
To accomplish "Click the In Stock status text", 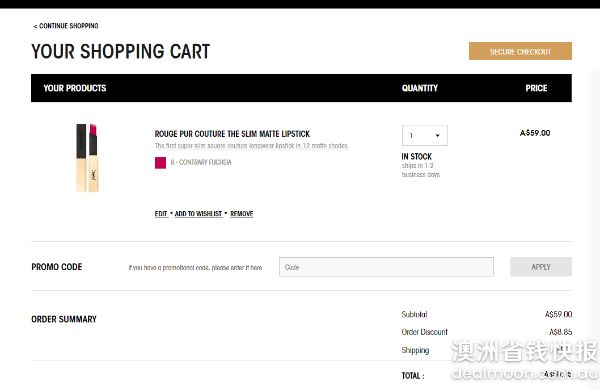I will (416, 157).
